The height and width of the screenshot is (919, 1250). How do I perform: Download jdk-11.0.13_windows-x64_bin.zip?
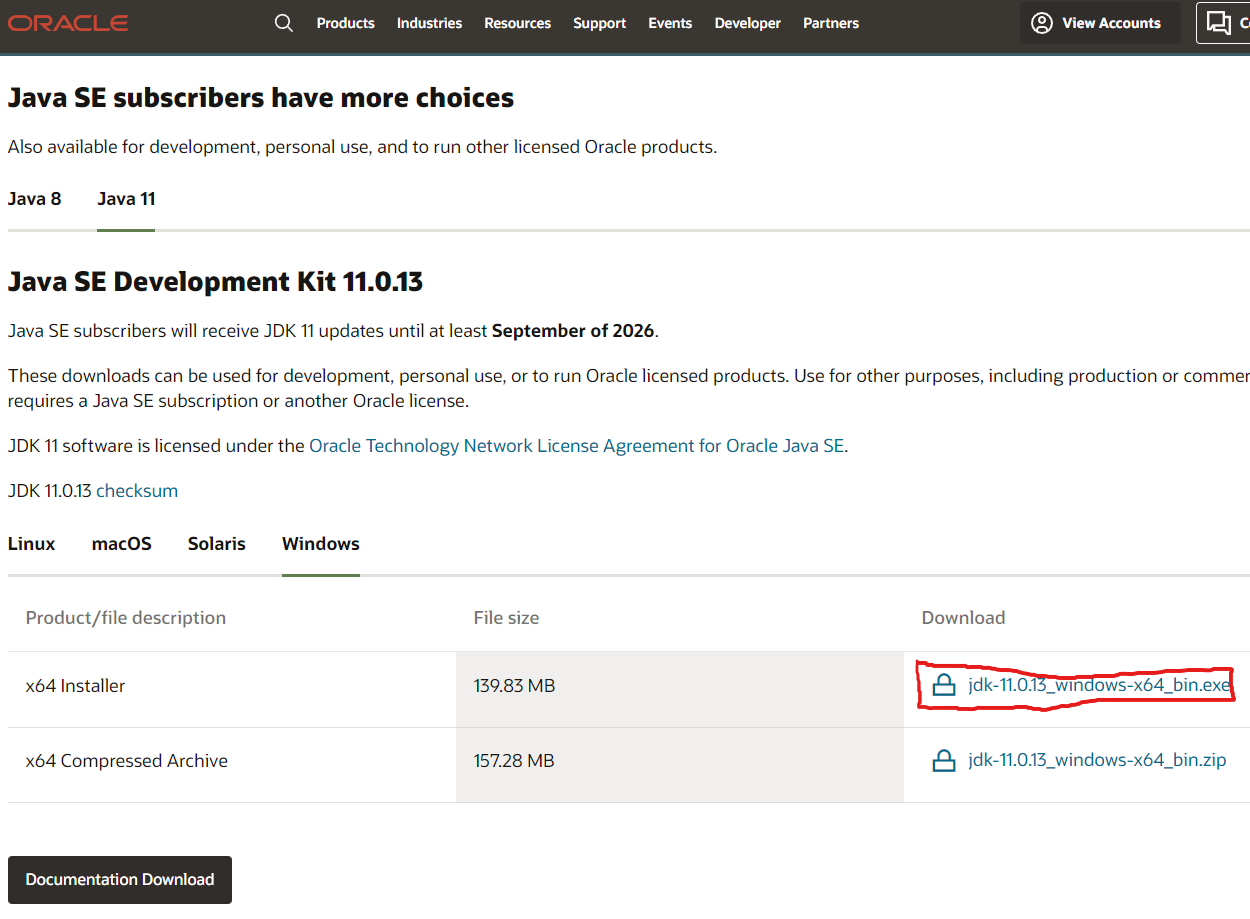(1097, 760)
